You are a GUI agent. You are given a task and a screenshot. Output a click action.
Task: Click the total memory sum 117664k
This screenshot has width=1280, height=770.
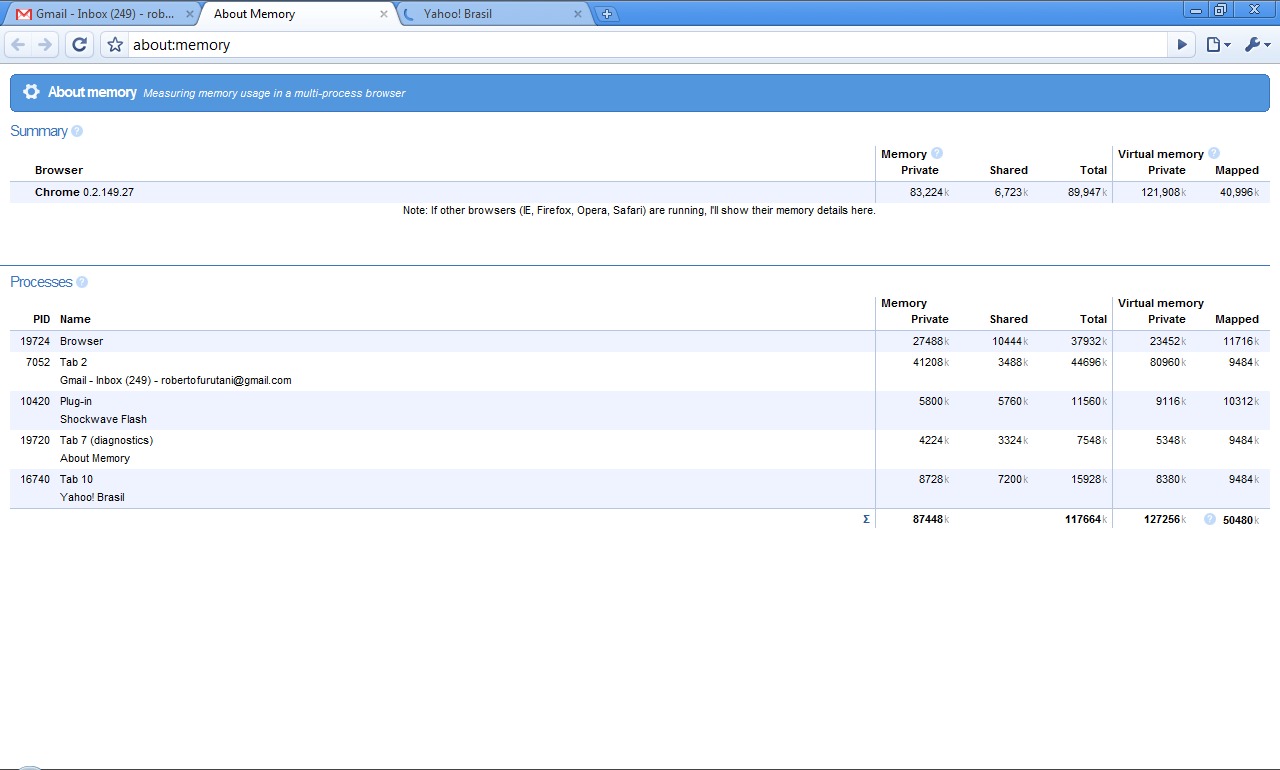point(1086,519)
